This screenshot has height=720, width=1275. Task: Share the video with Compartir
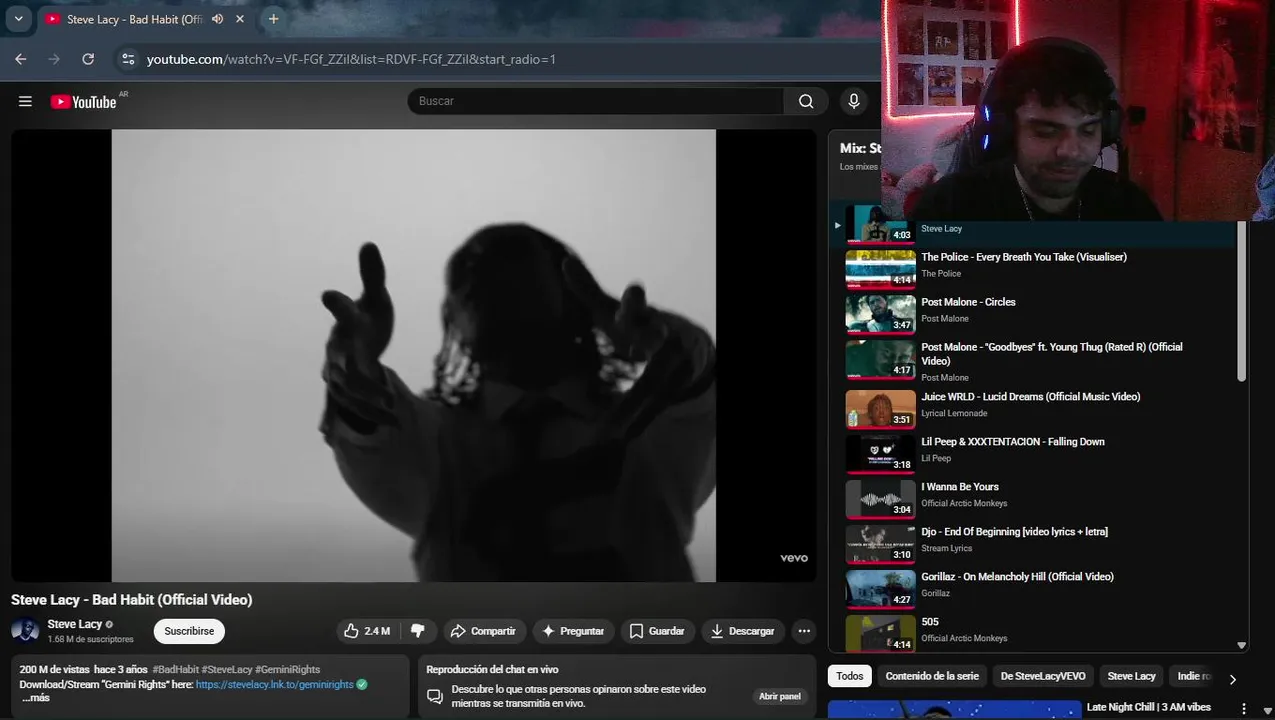tap(483, 631)
